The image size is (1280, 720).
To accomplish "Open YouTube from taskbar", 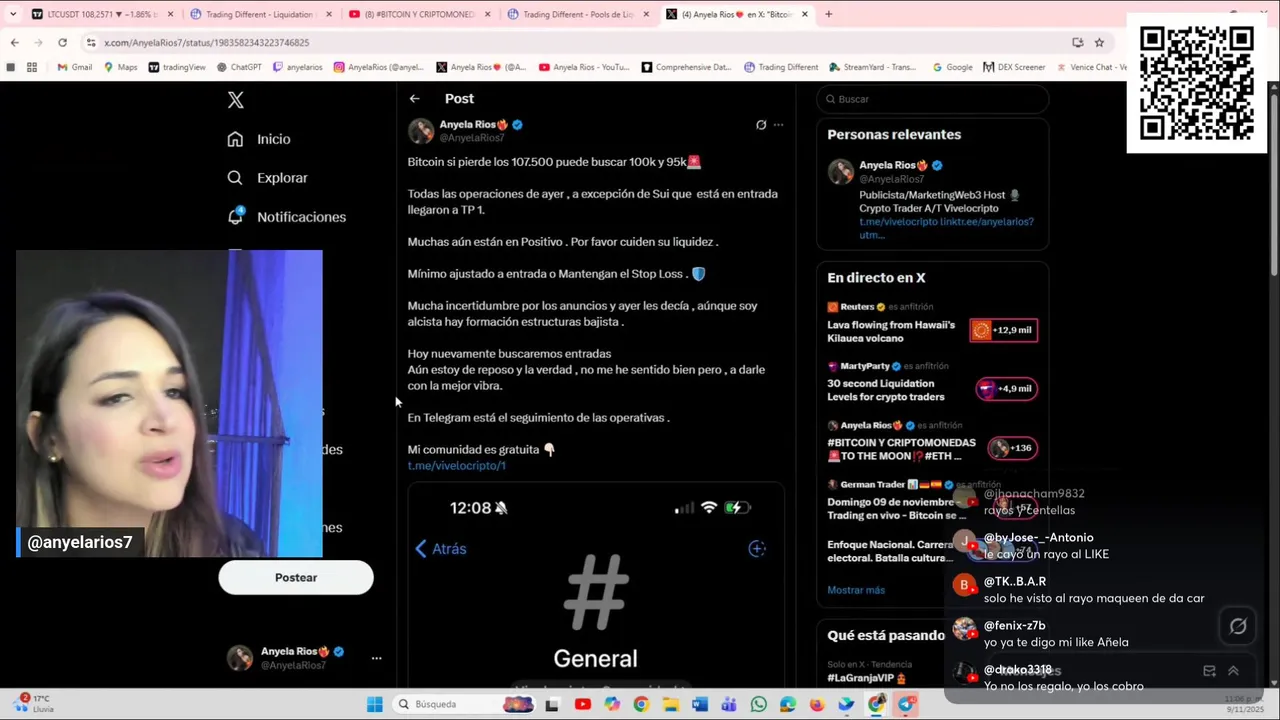I will tap(583, 704).
